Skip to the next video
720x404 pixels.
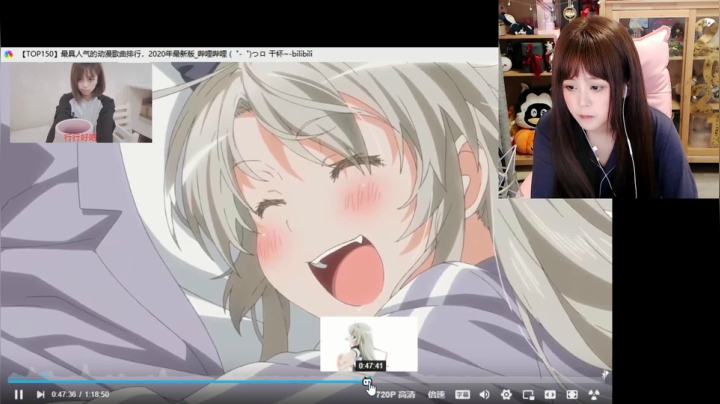40,394
